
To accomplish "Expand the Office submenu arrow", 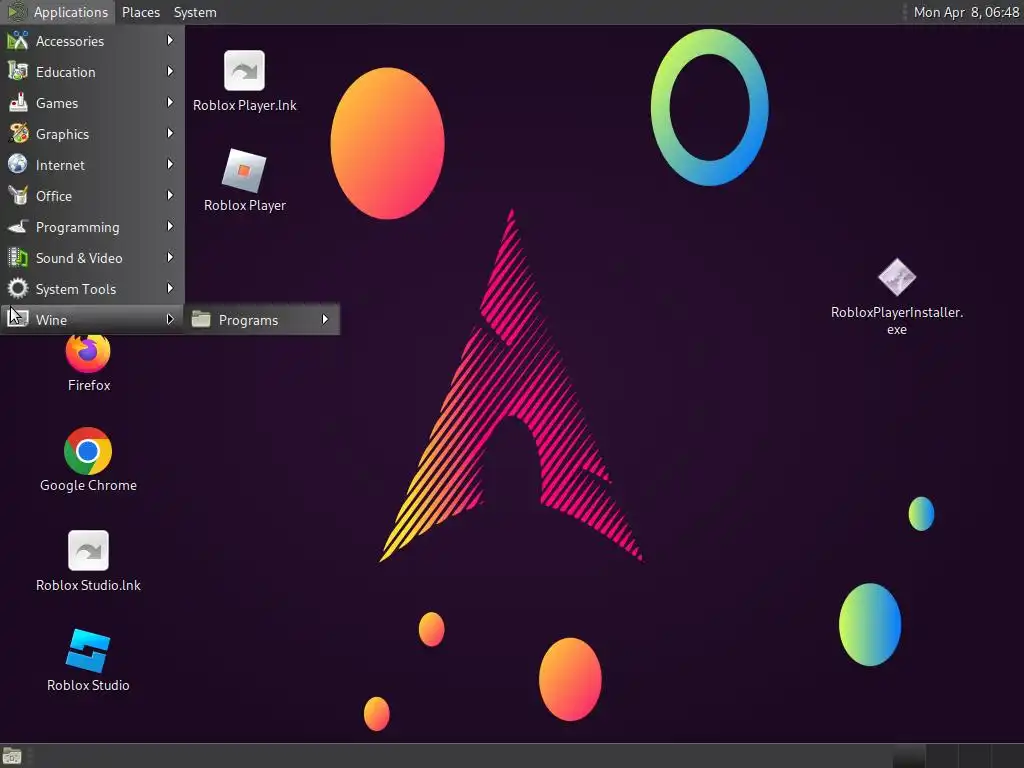I will (x=170, y=195).
